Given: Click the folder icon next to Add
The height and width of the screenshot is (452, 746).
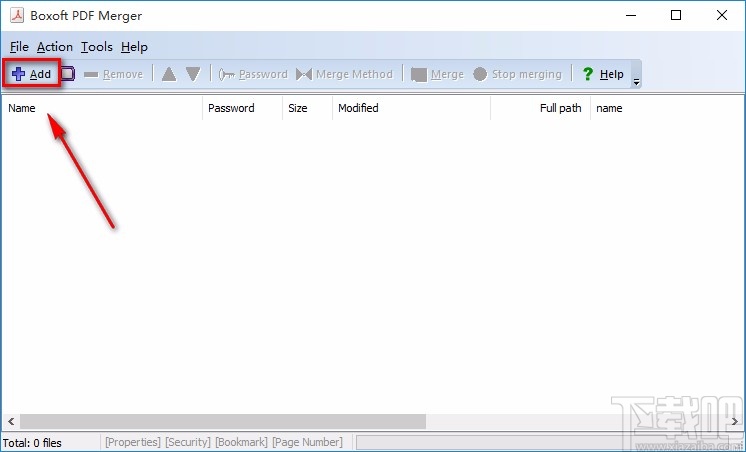Looking at the screenshot, I should click(68, 74).
